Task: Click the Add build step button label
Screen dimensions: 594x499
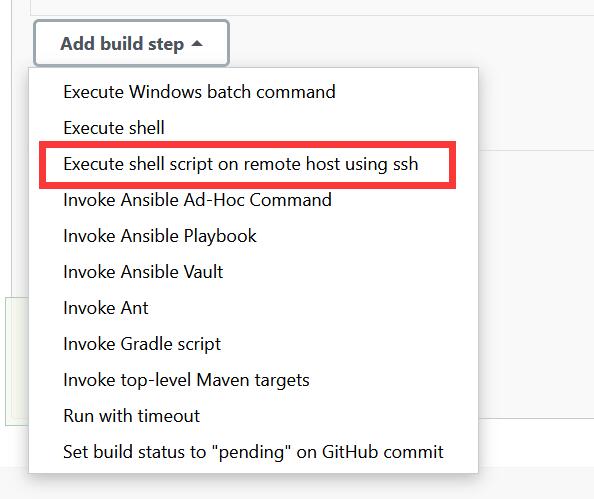Action: [x=122, y=44]
